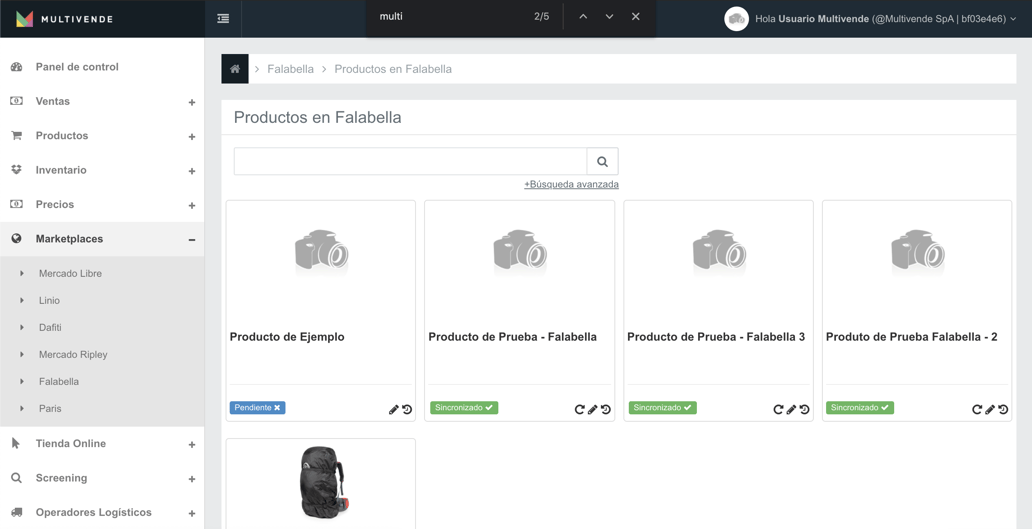Click the Panel de control dashboard icon
Viewport: 1032px width, 529px height.
coord(16,67)
